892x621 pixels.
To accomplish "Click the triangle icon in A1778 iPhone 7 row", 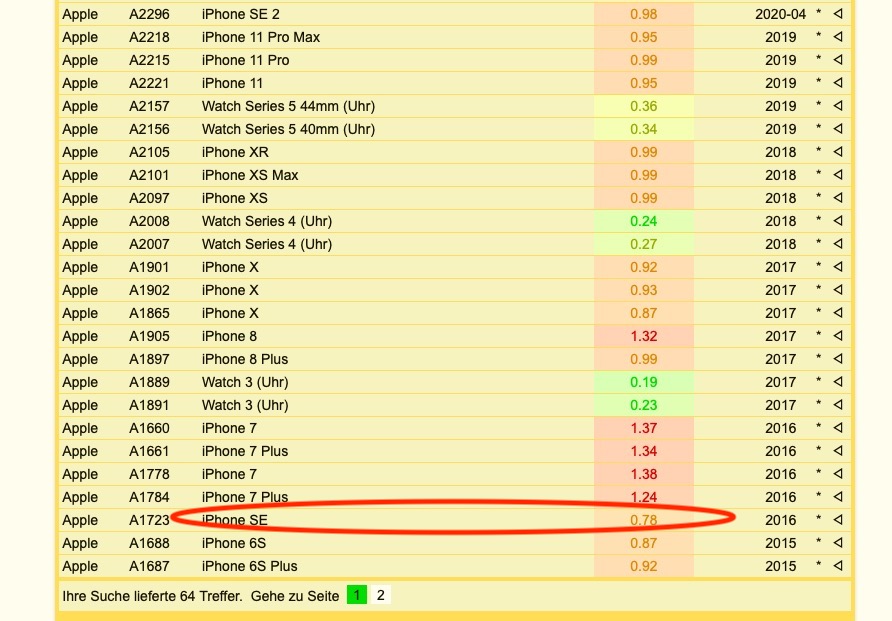I will click(838, 474).
